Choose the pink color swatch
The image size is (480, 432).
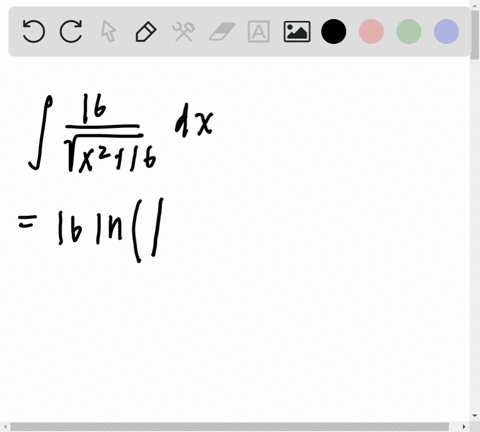(371, 32)
